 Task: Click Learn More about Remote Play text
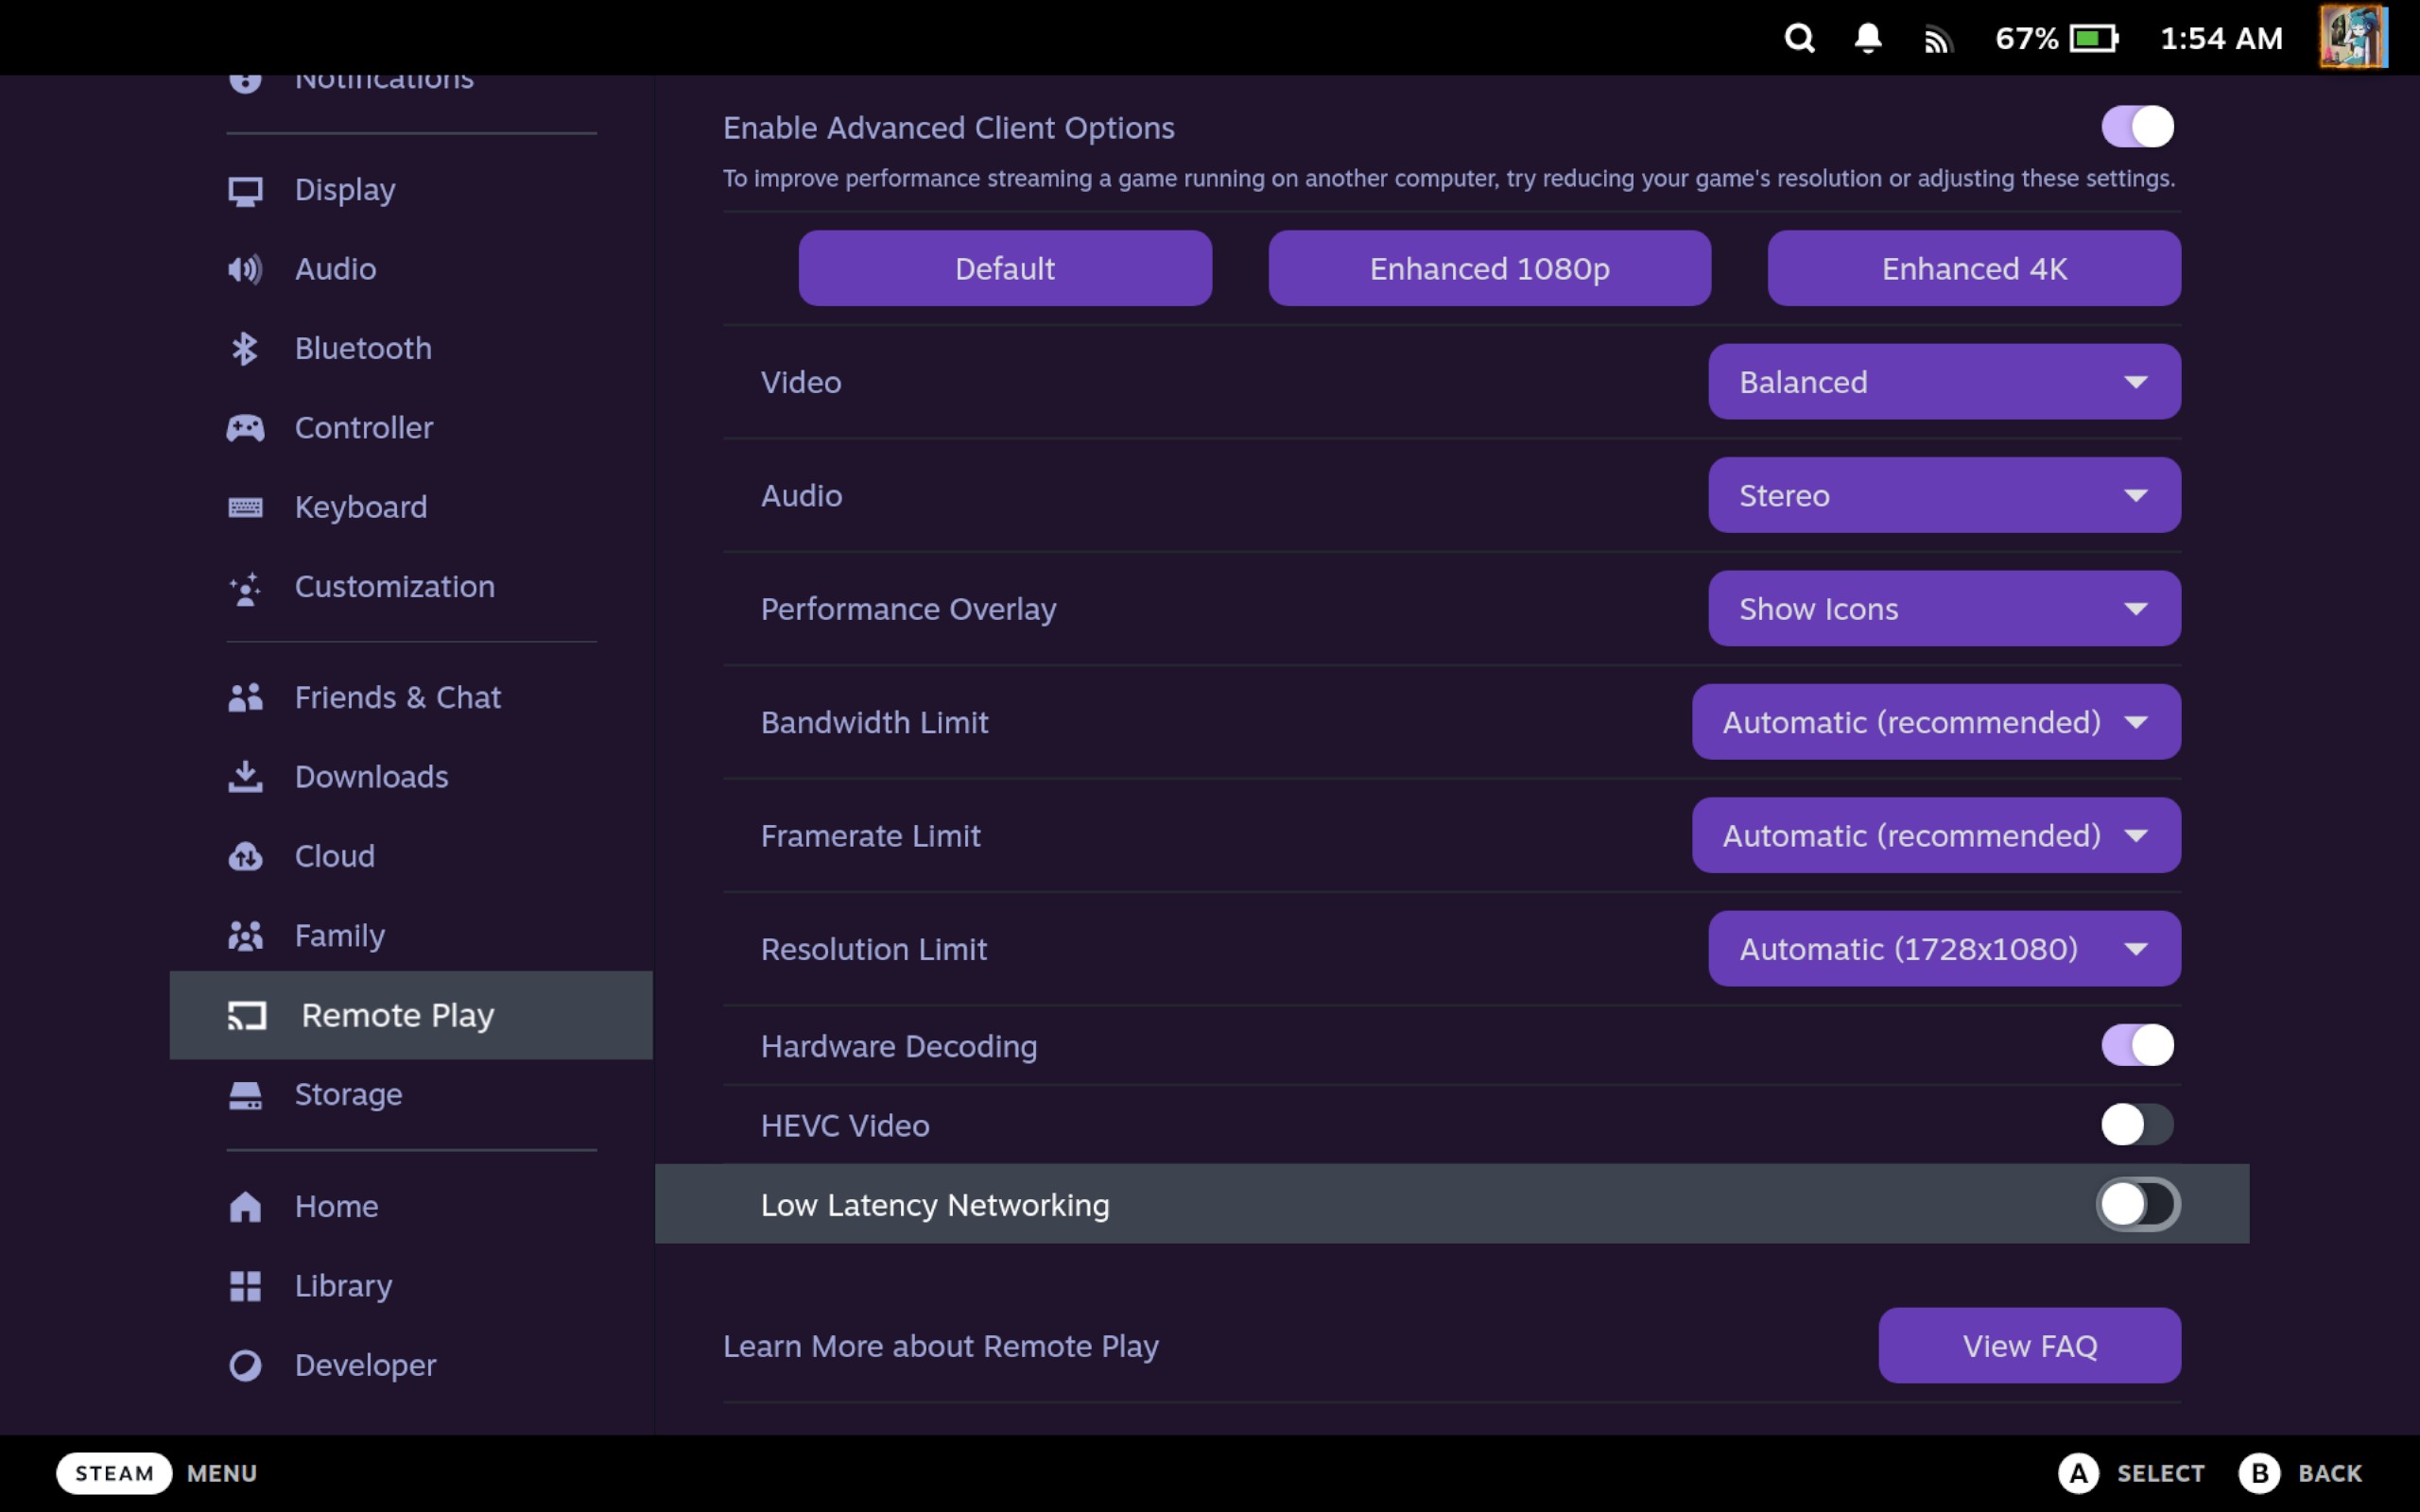pos(941,1346)
